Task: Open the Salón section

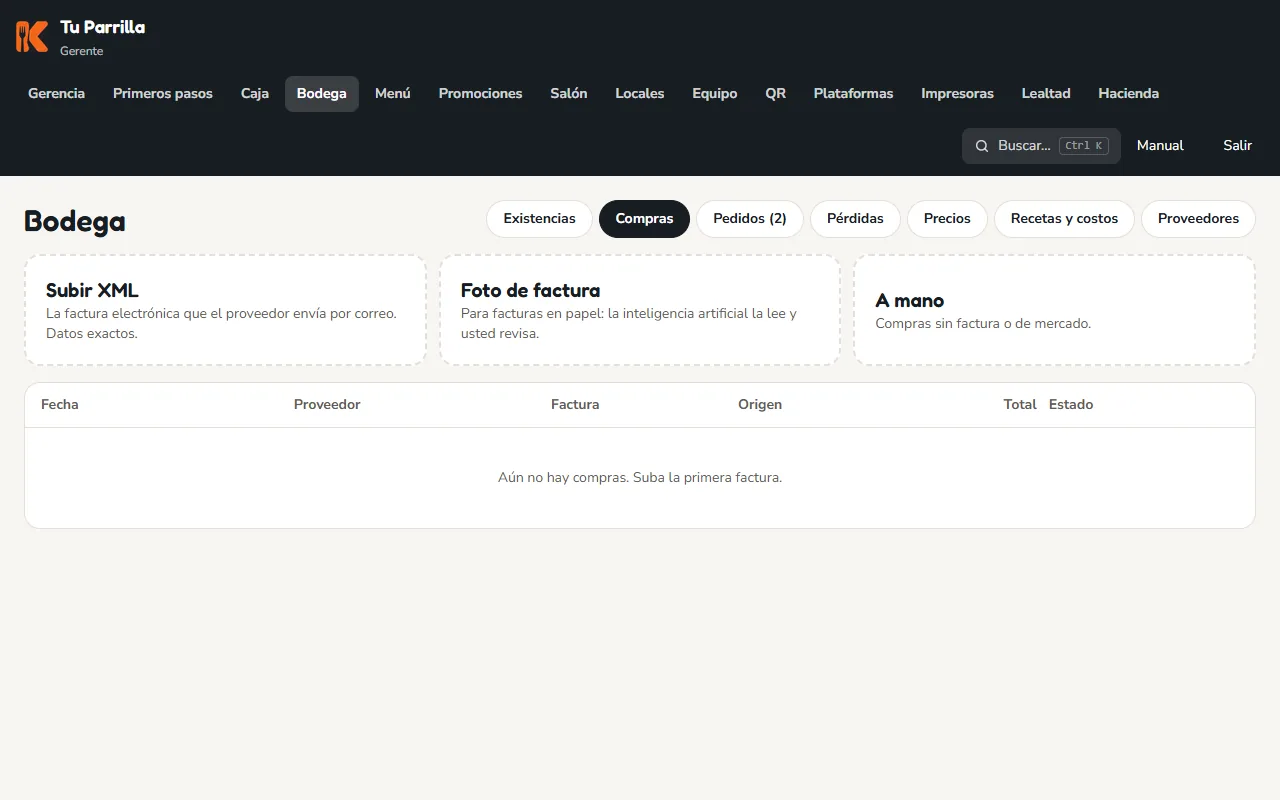Action: click(569, 94)
